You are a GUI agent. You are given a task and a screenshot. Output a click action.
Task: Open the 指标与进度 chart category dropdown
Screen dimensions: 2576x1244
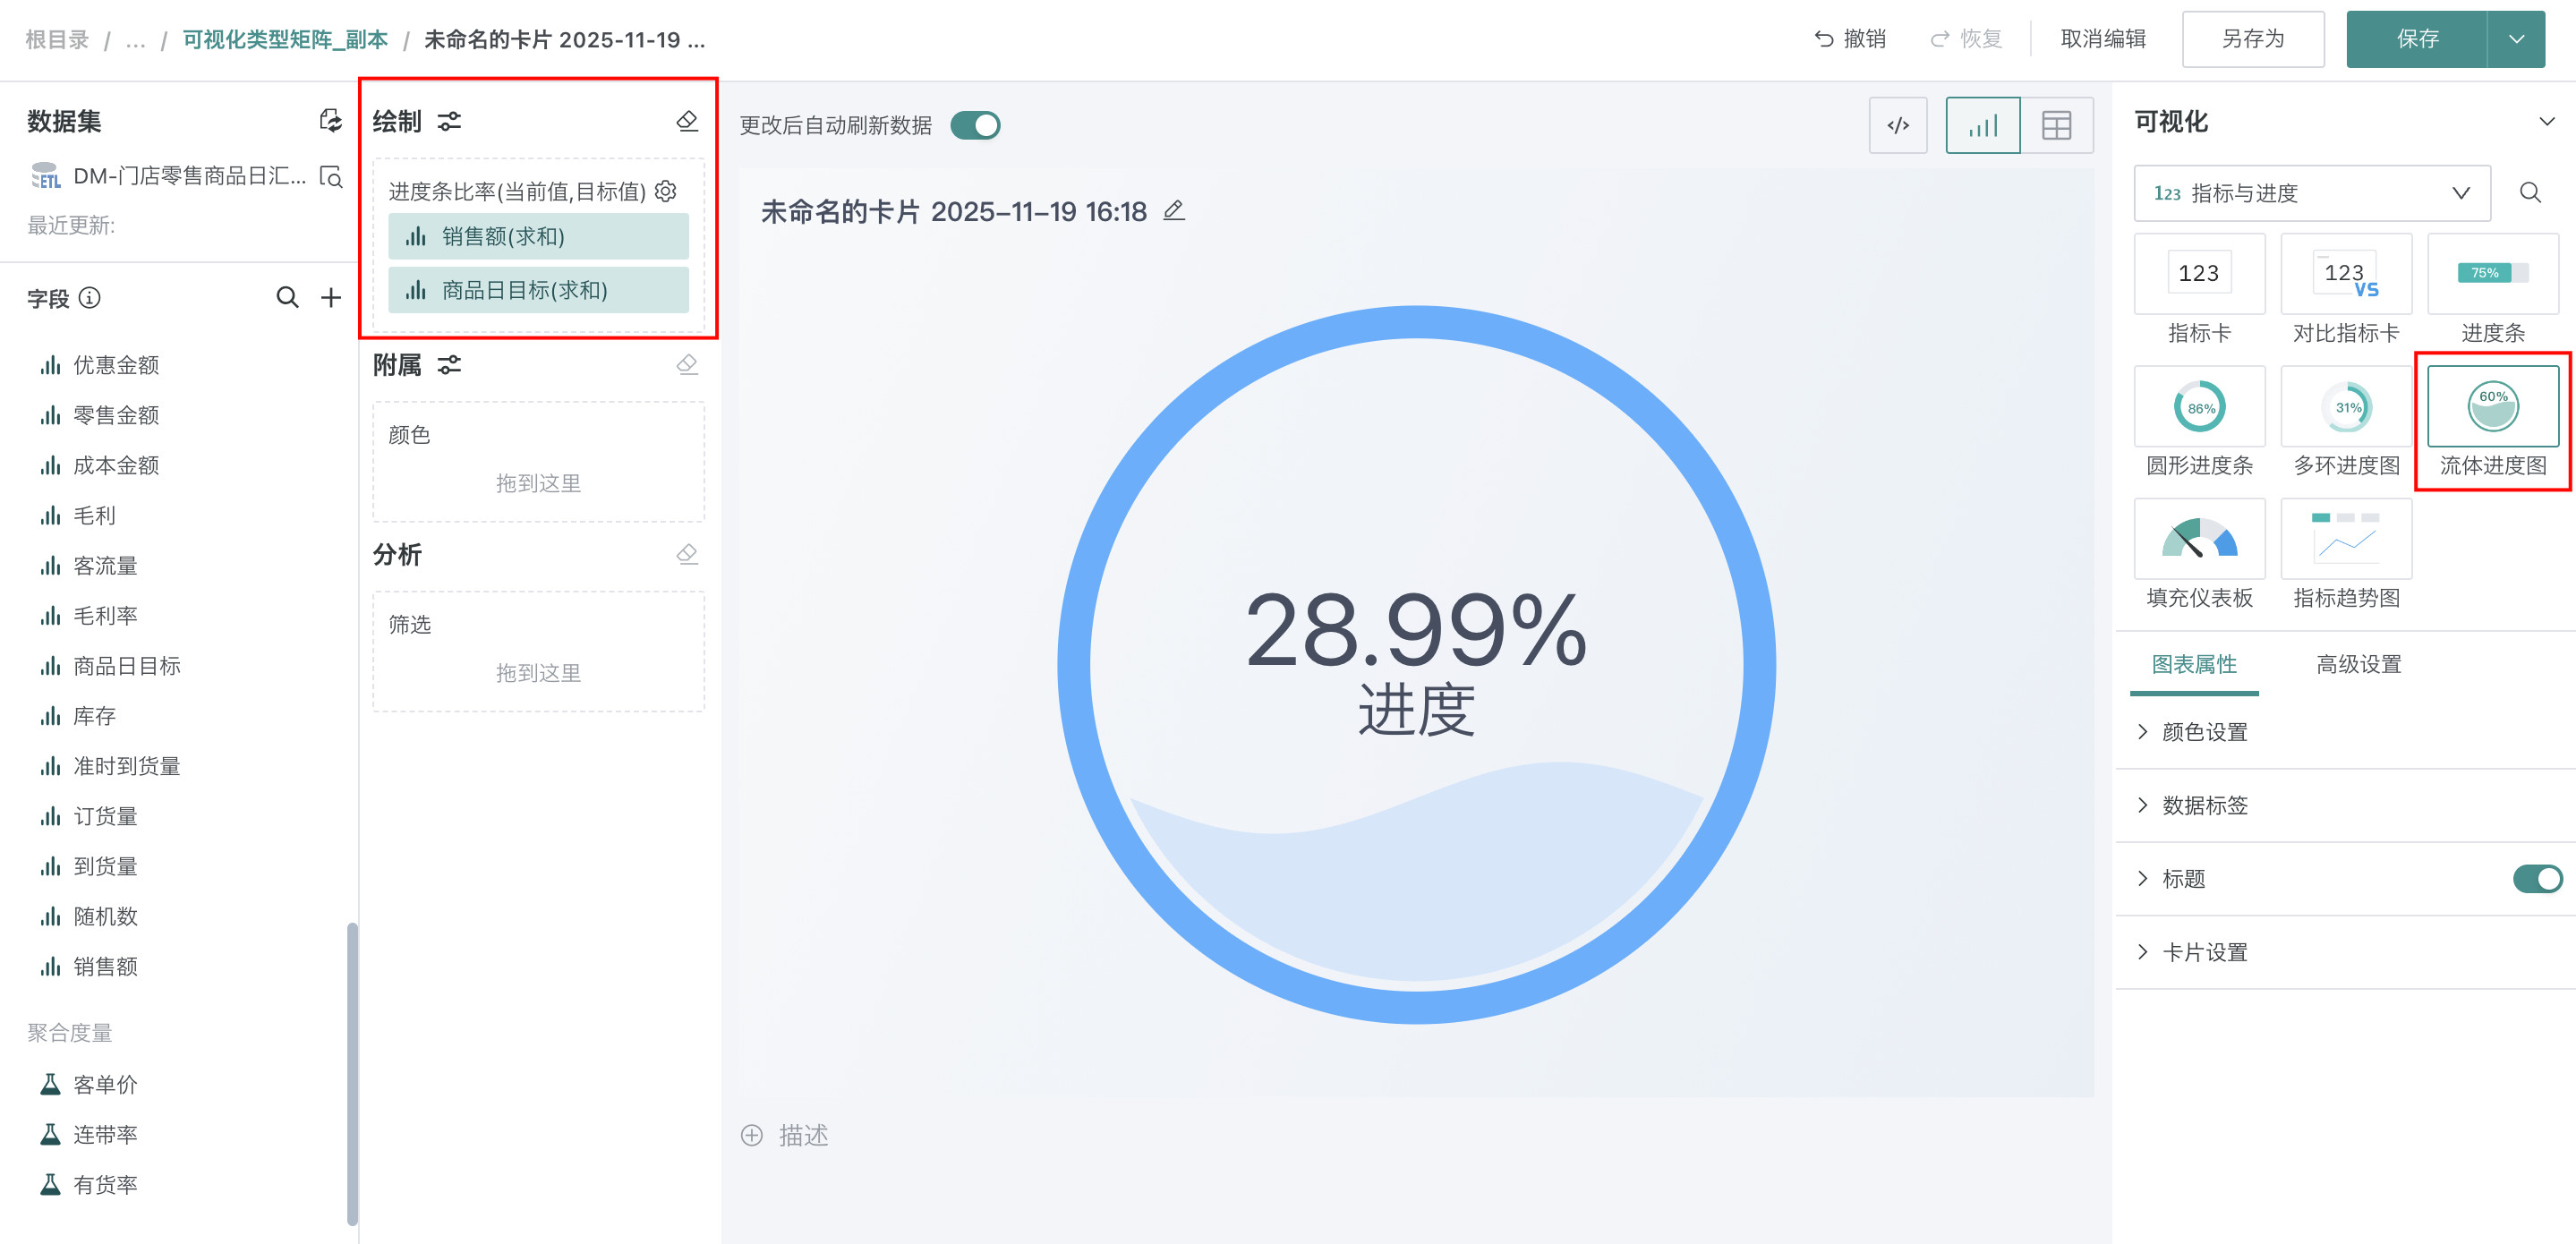click(x=2311, y=192)
